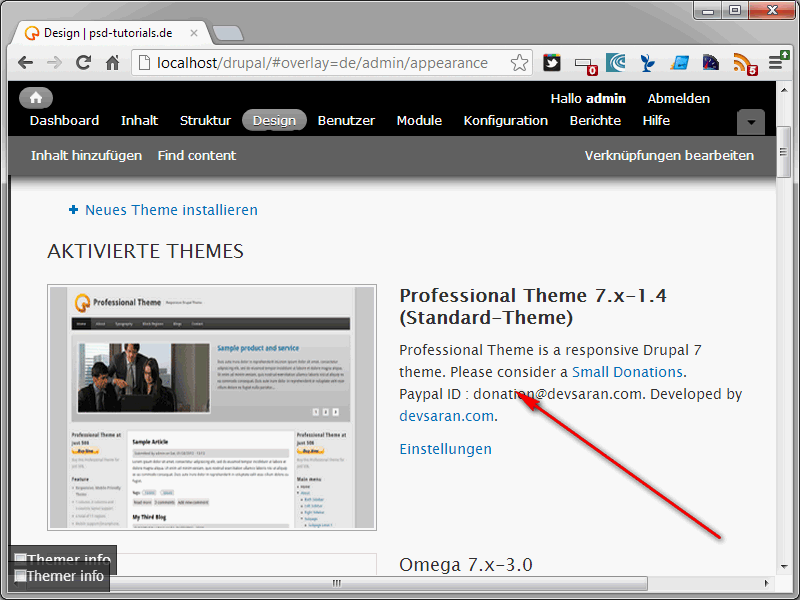
Task: Reload the page with the refresh icon
Action: coord(83,62)
